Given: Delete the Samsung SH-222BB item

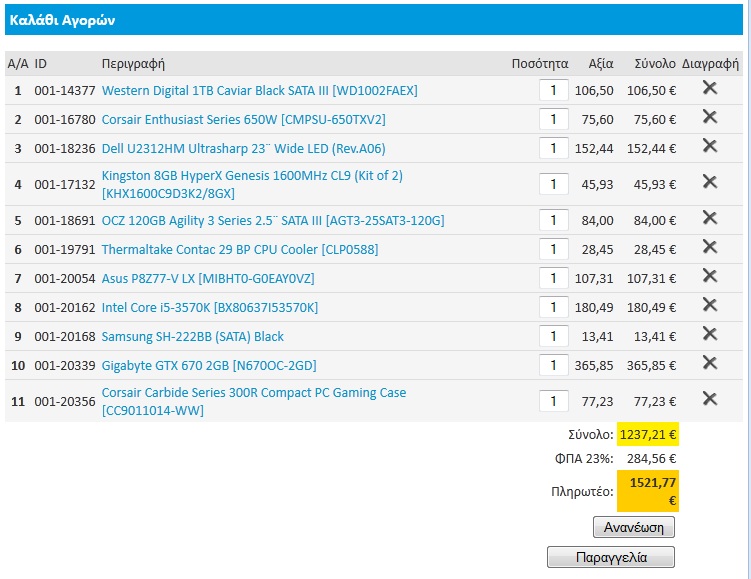Looking at the screenshot, I should tap(709, 334).
